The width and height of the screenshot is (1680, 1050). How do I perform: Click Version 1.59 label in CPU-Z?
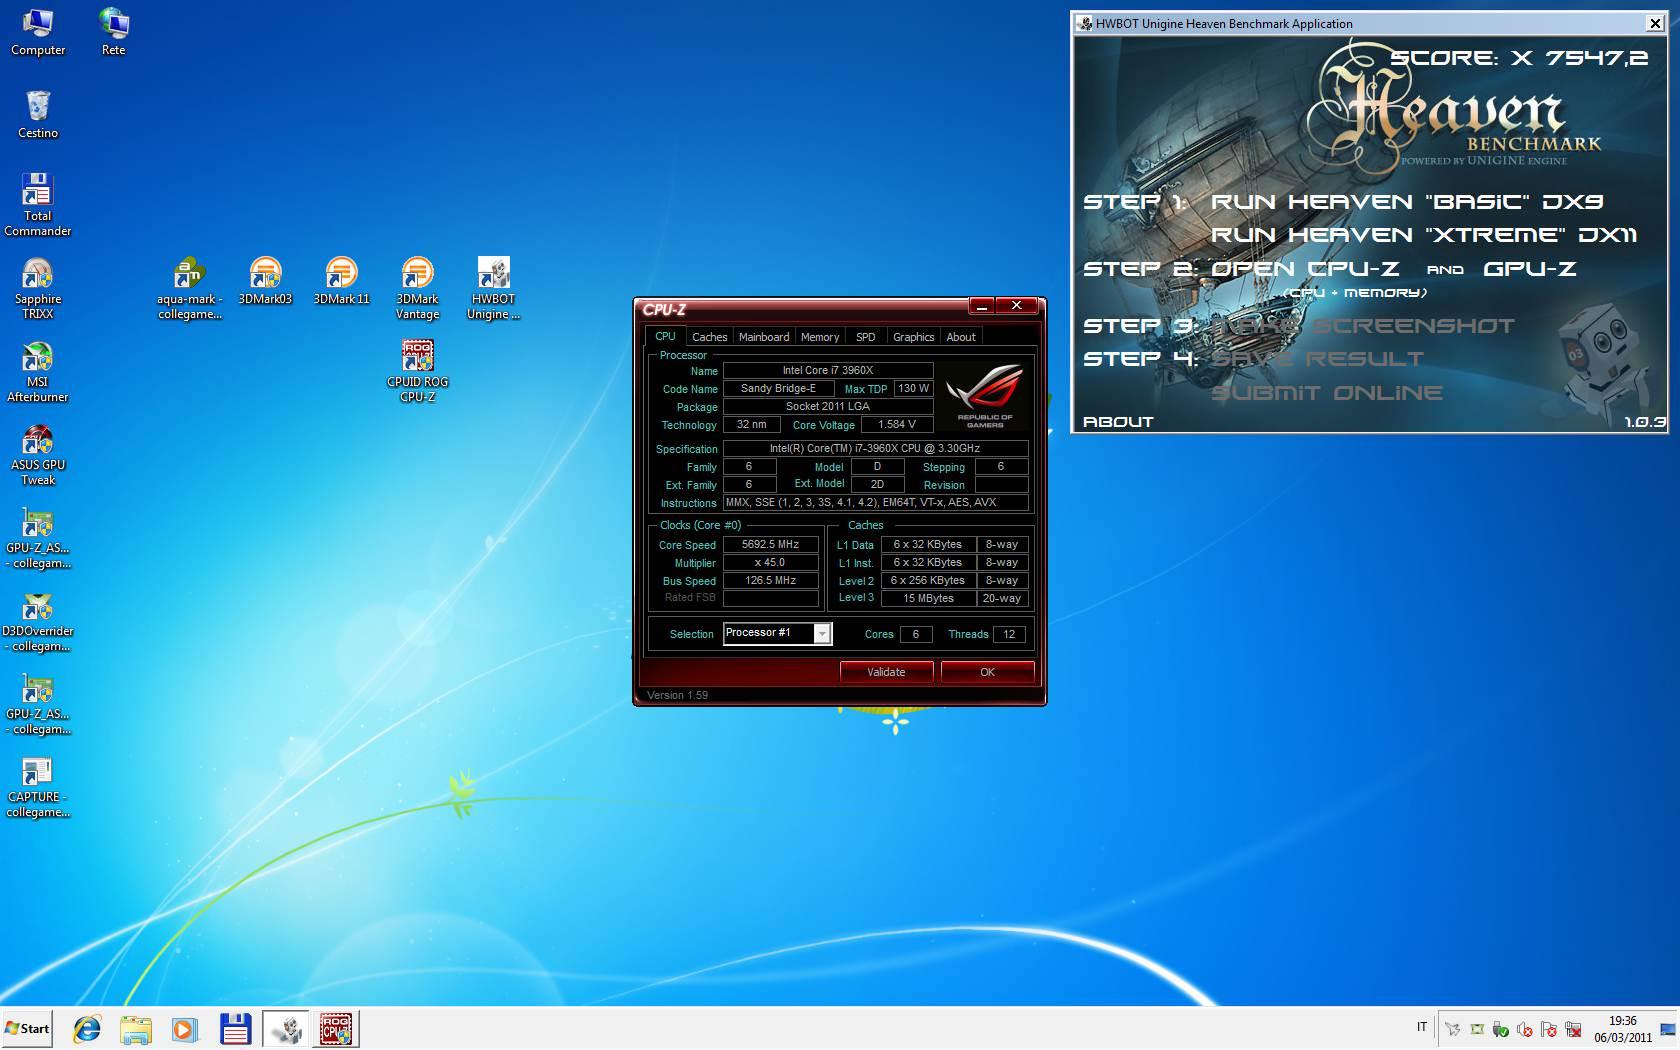[677, 695]
